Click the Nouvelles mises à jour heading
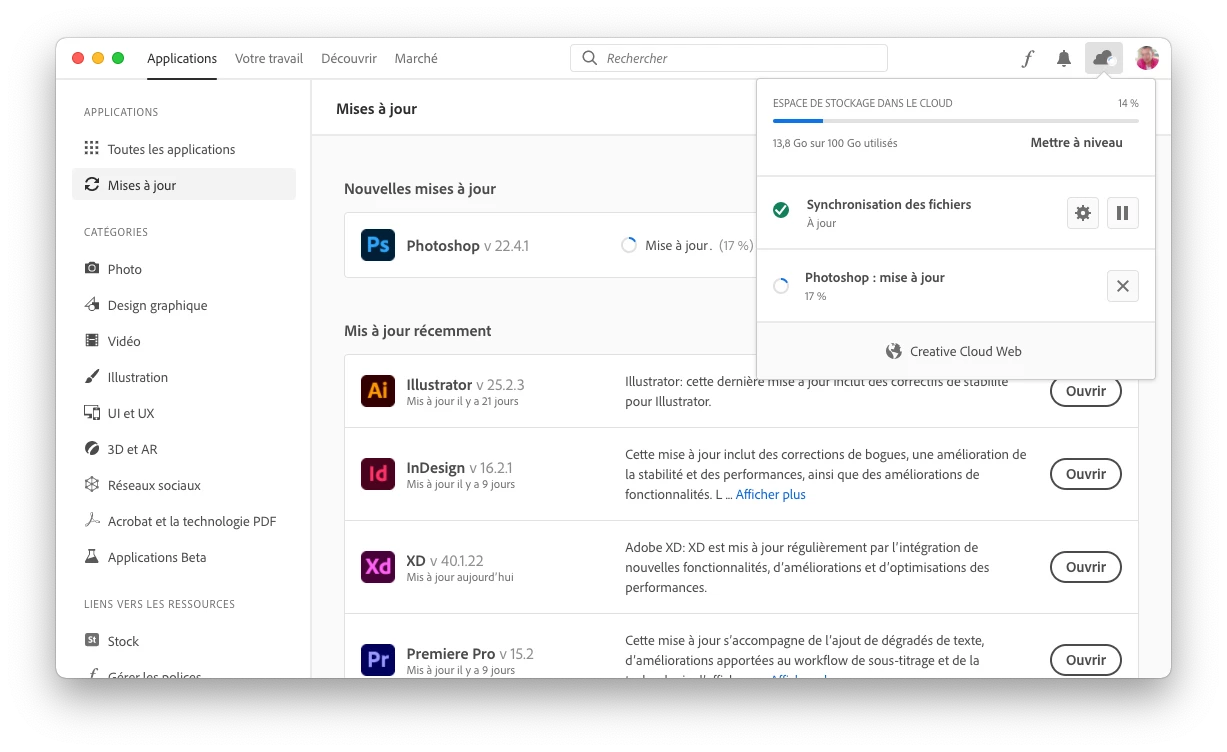The width and height of the screenshot is (1227, 752). pyautogui.click(x=420, y=189)
